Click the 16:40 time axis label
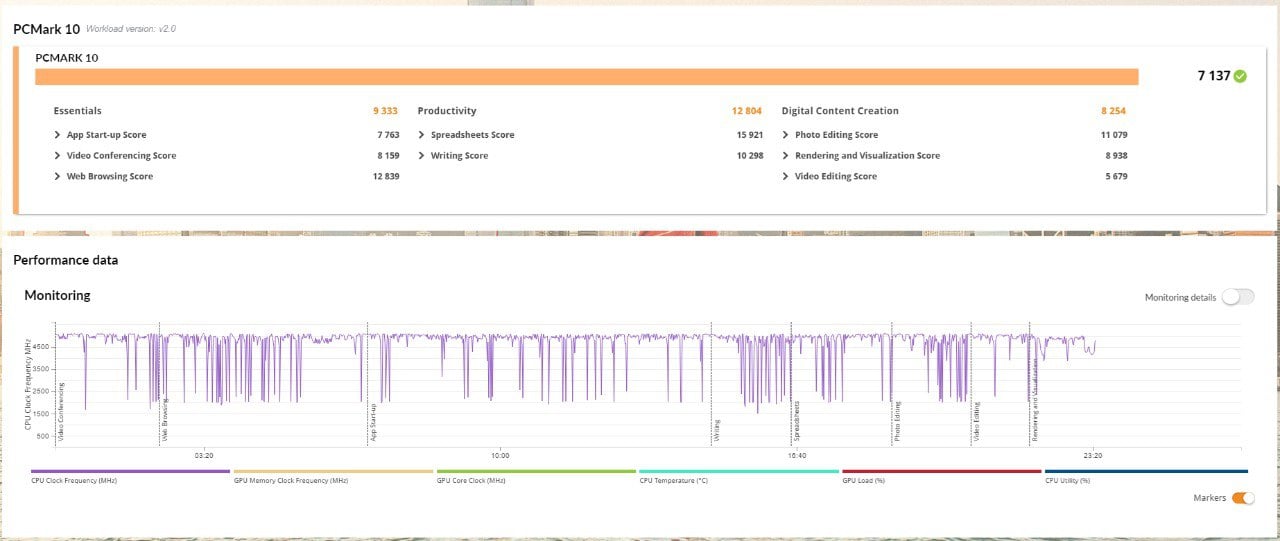 (x=797, y=455)
